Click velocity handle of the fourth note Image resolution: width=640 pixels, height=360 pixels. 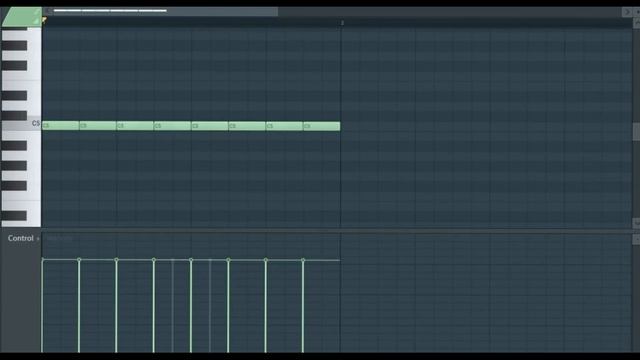pos(154,260)
